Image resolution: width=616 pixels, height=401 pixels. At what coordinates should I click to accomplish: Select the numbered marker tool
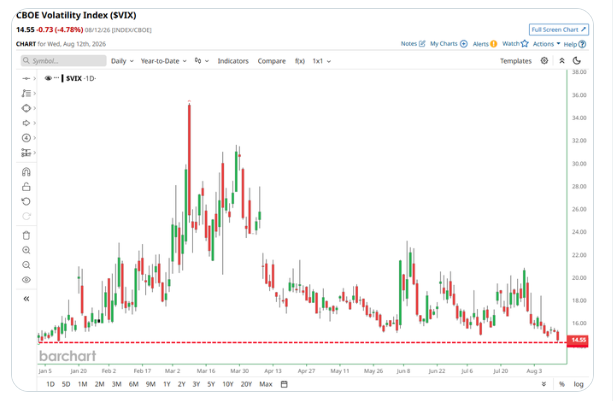click(x=26, y=138)
